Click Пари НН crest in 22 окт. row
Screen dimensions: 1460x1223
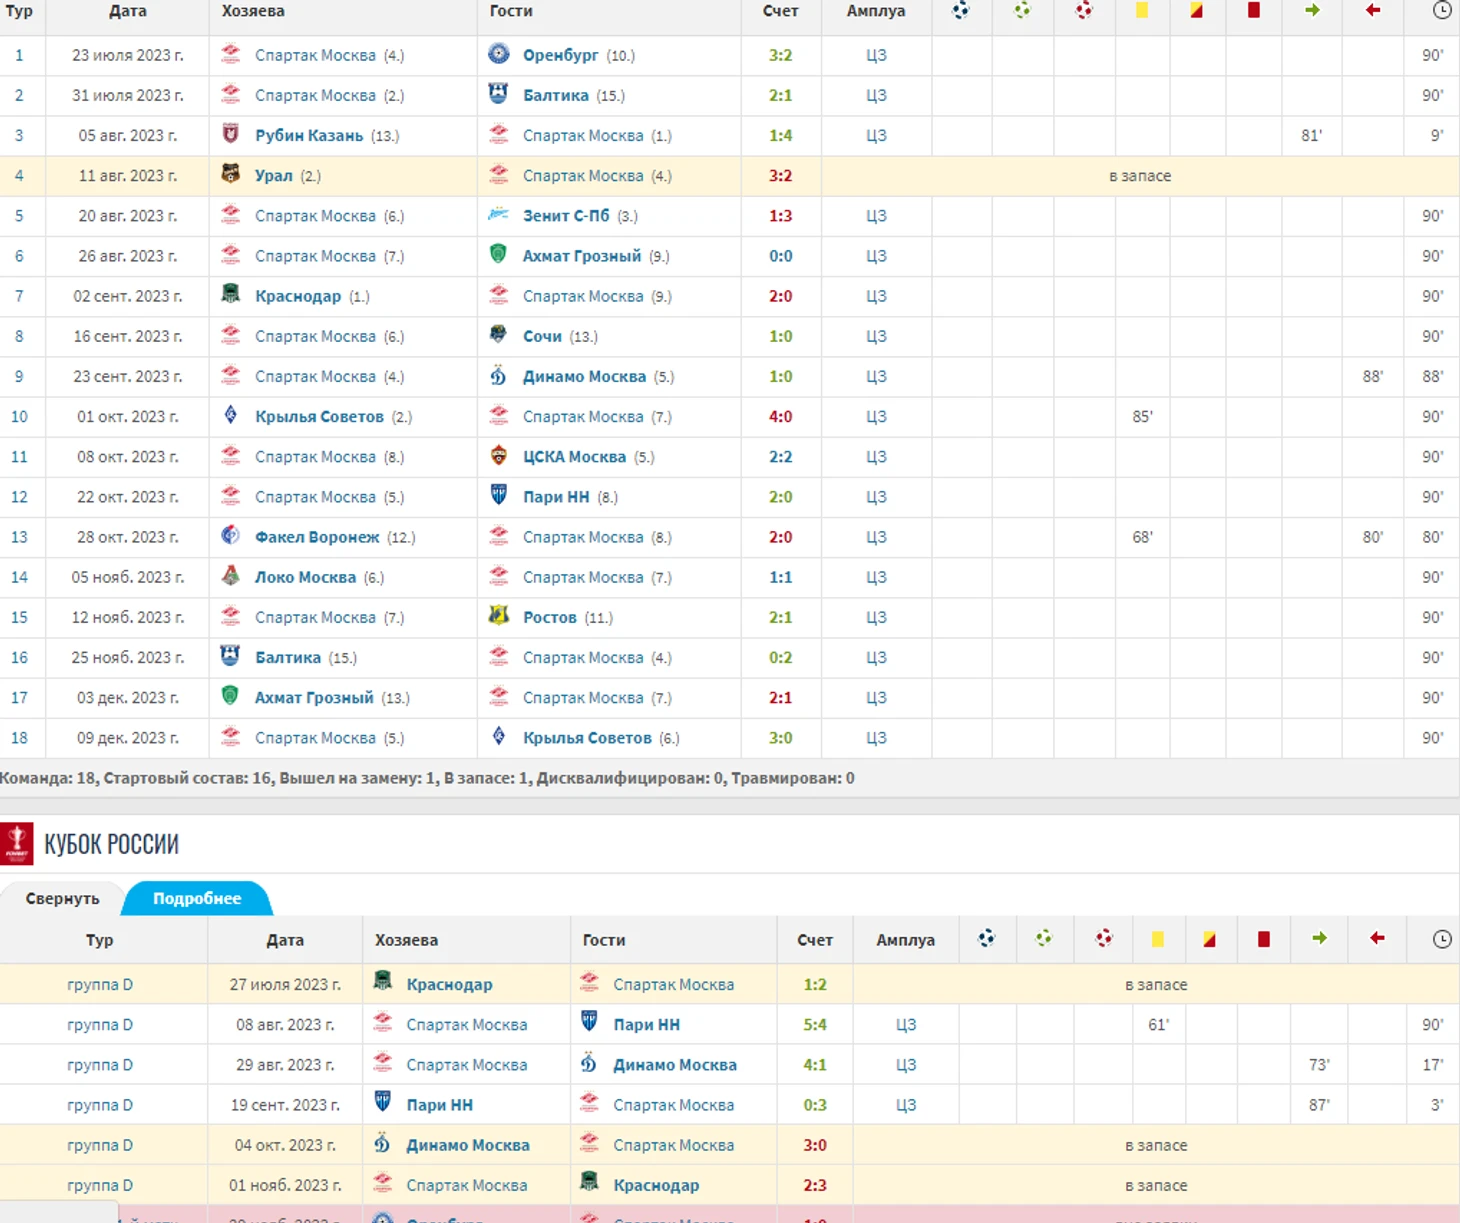point(498,495)
